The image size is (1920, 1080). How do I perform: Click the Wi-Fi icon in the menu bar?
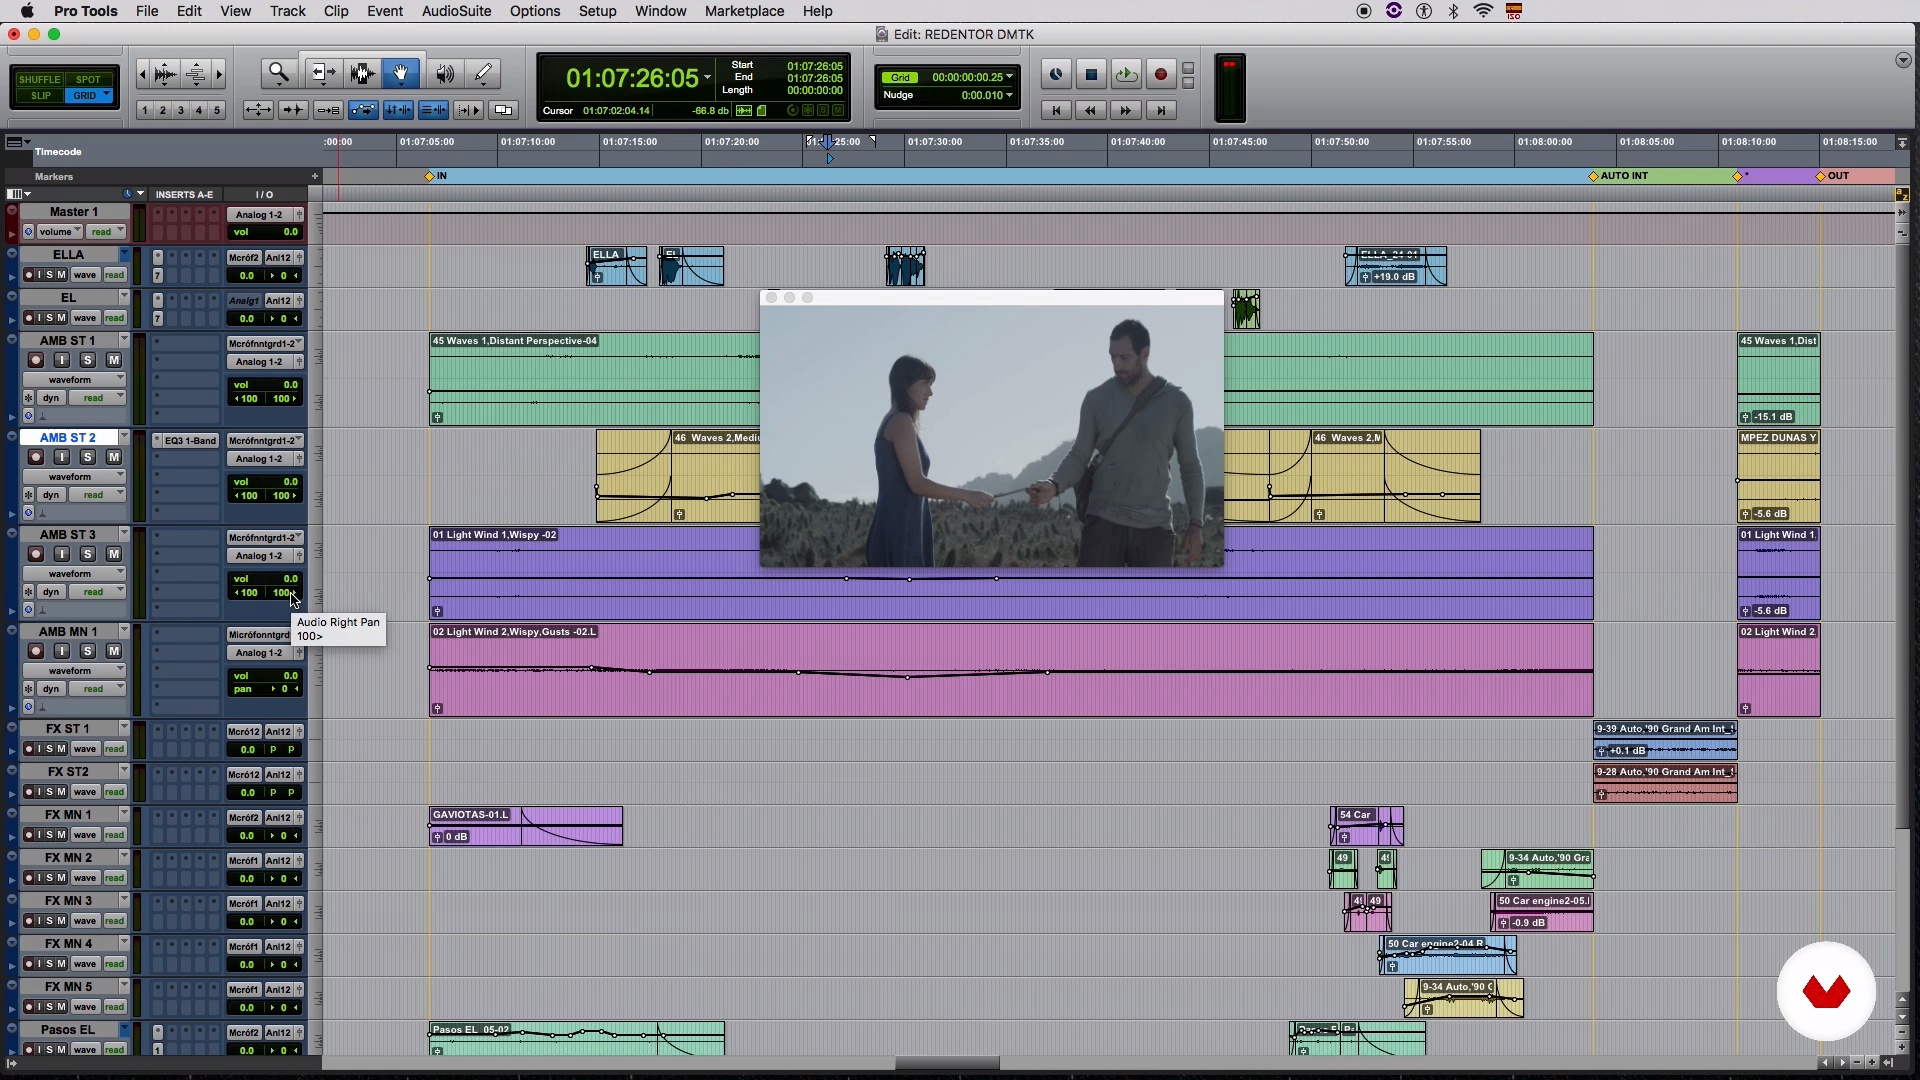(1483, 11)
